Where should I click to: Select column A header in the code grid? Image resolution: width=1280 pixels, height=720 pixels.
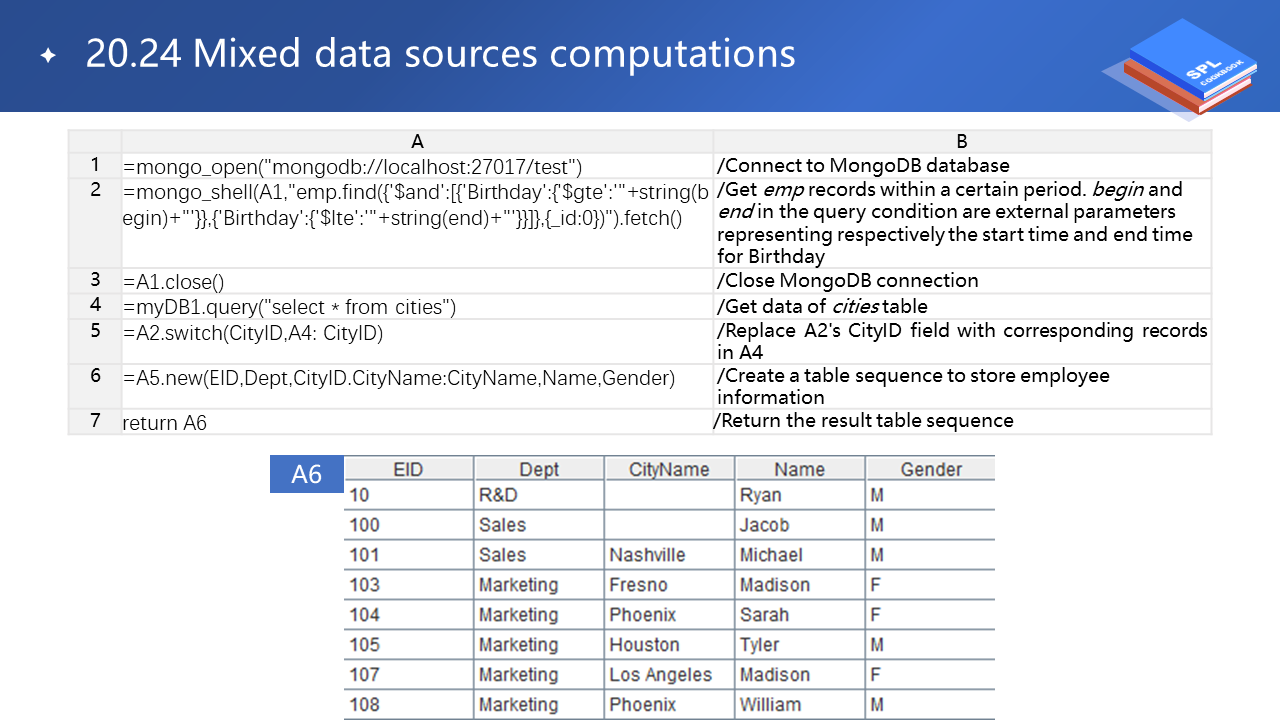[x=417, y=141]
